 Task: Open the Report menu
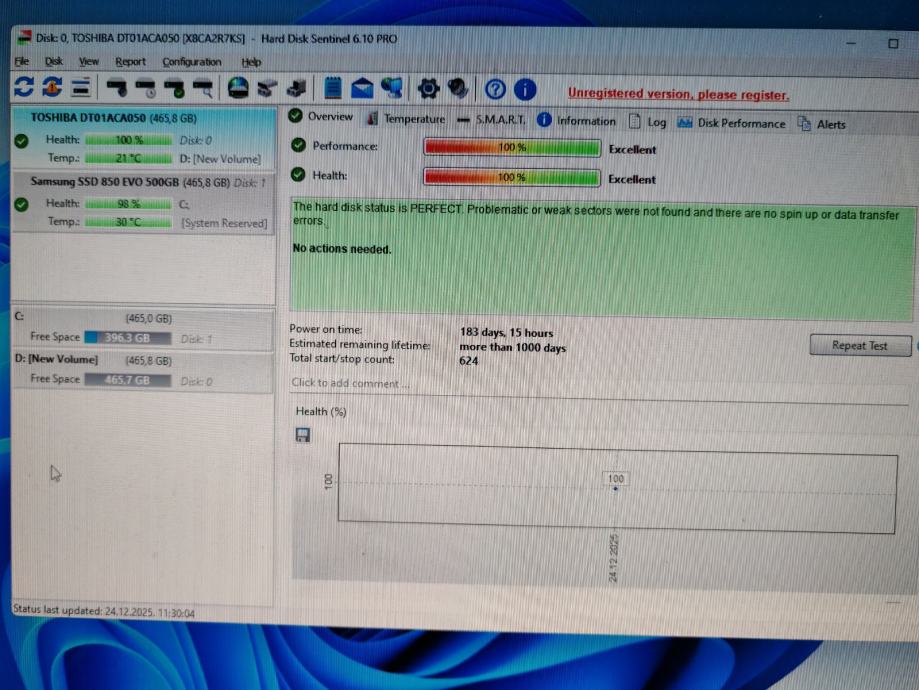tap(130, 62)
